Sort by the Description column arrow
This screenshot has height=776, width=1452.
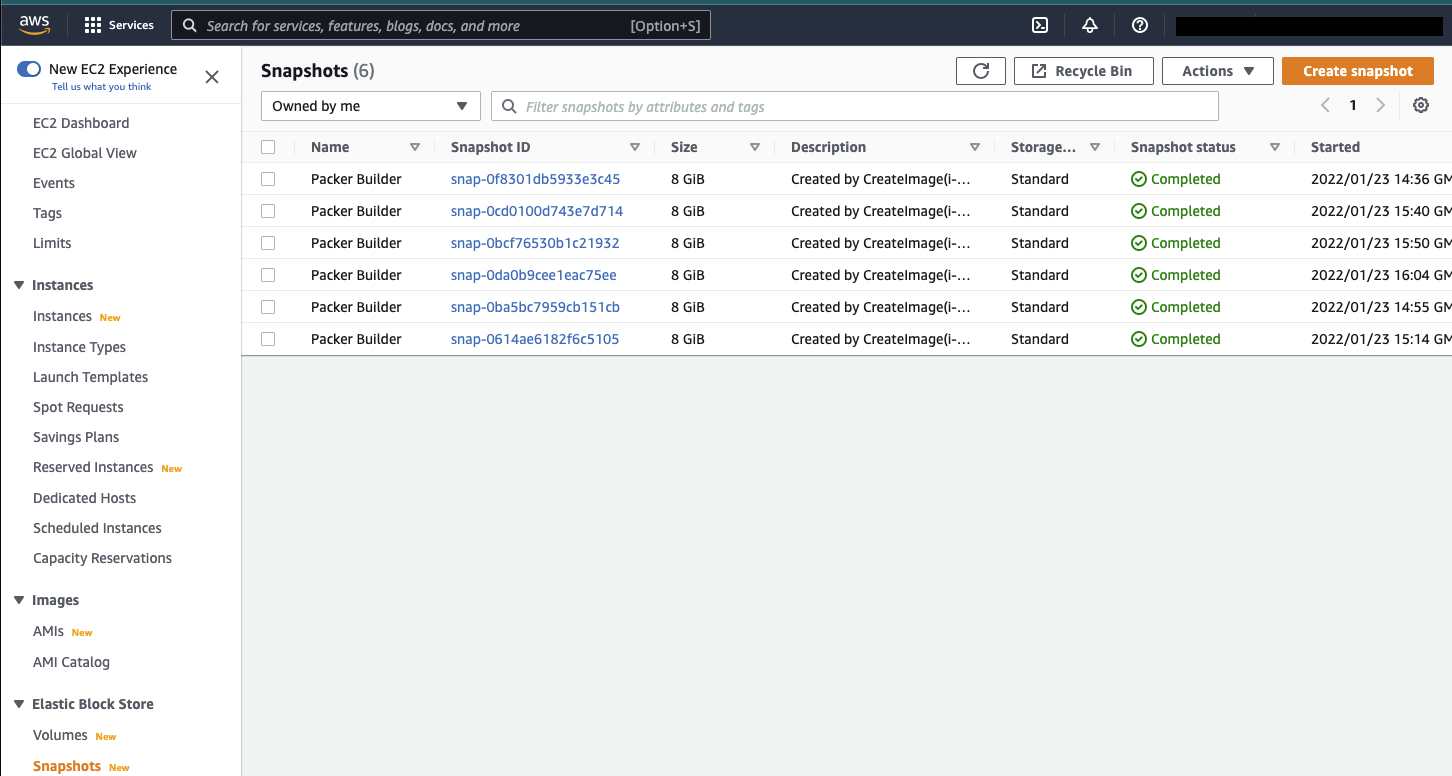(975, 147)
